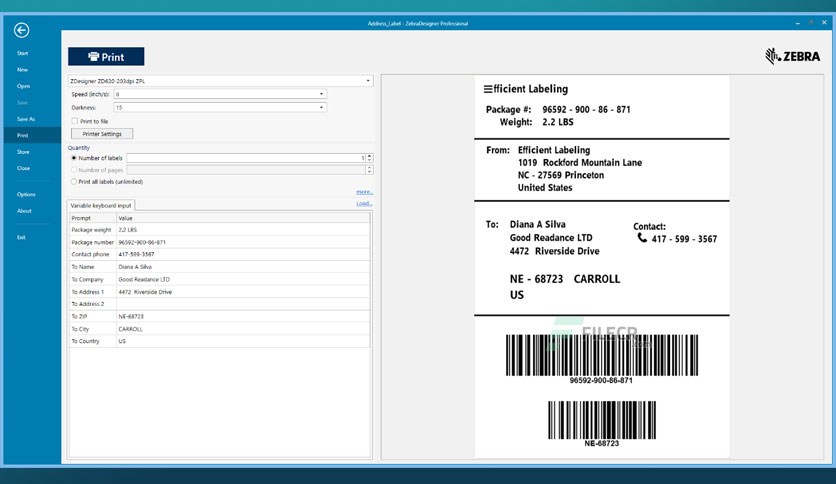Click the To ZIP value NE-68723
836x484 pixels.
(x=243, y=317)
